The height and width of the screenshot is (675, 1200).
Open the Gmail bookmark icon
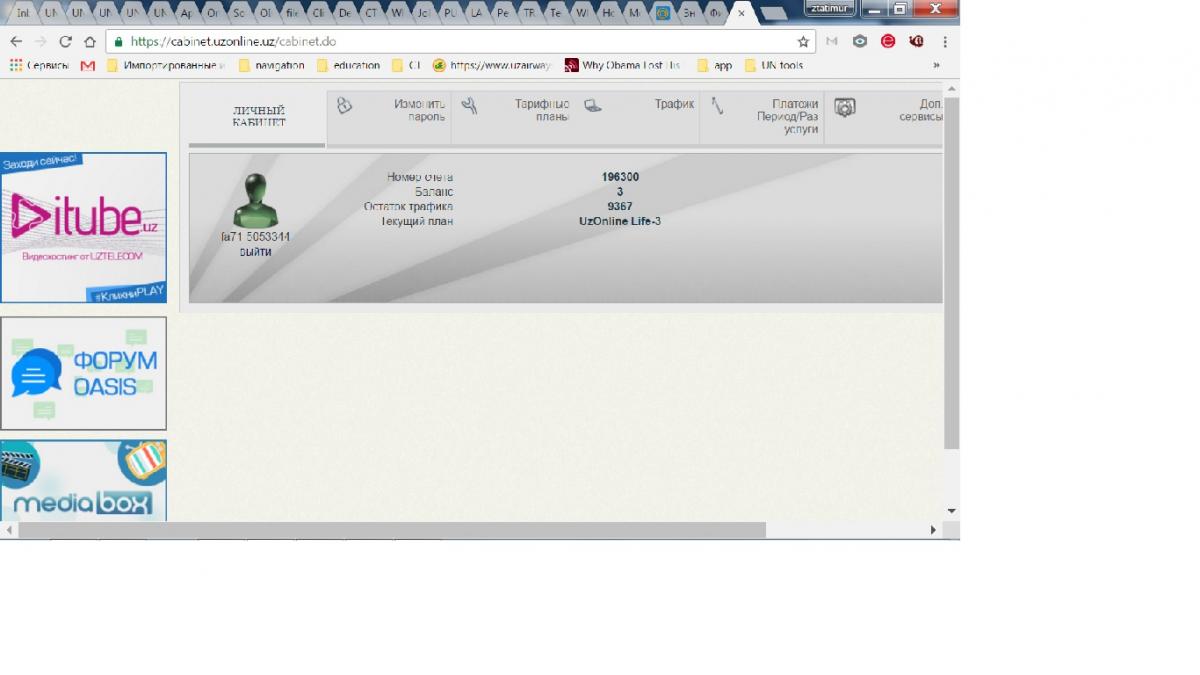[x=88, y=66]
